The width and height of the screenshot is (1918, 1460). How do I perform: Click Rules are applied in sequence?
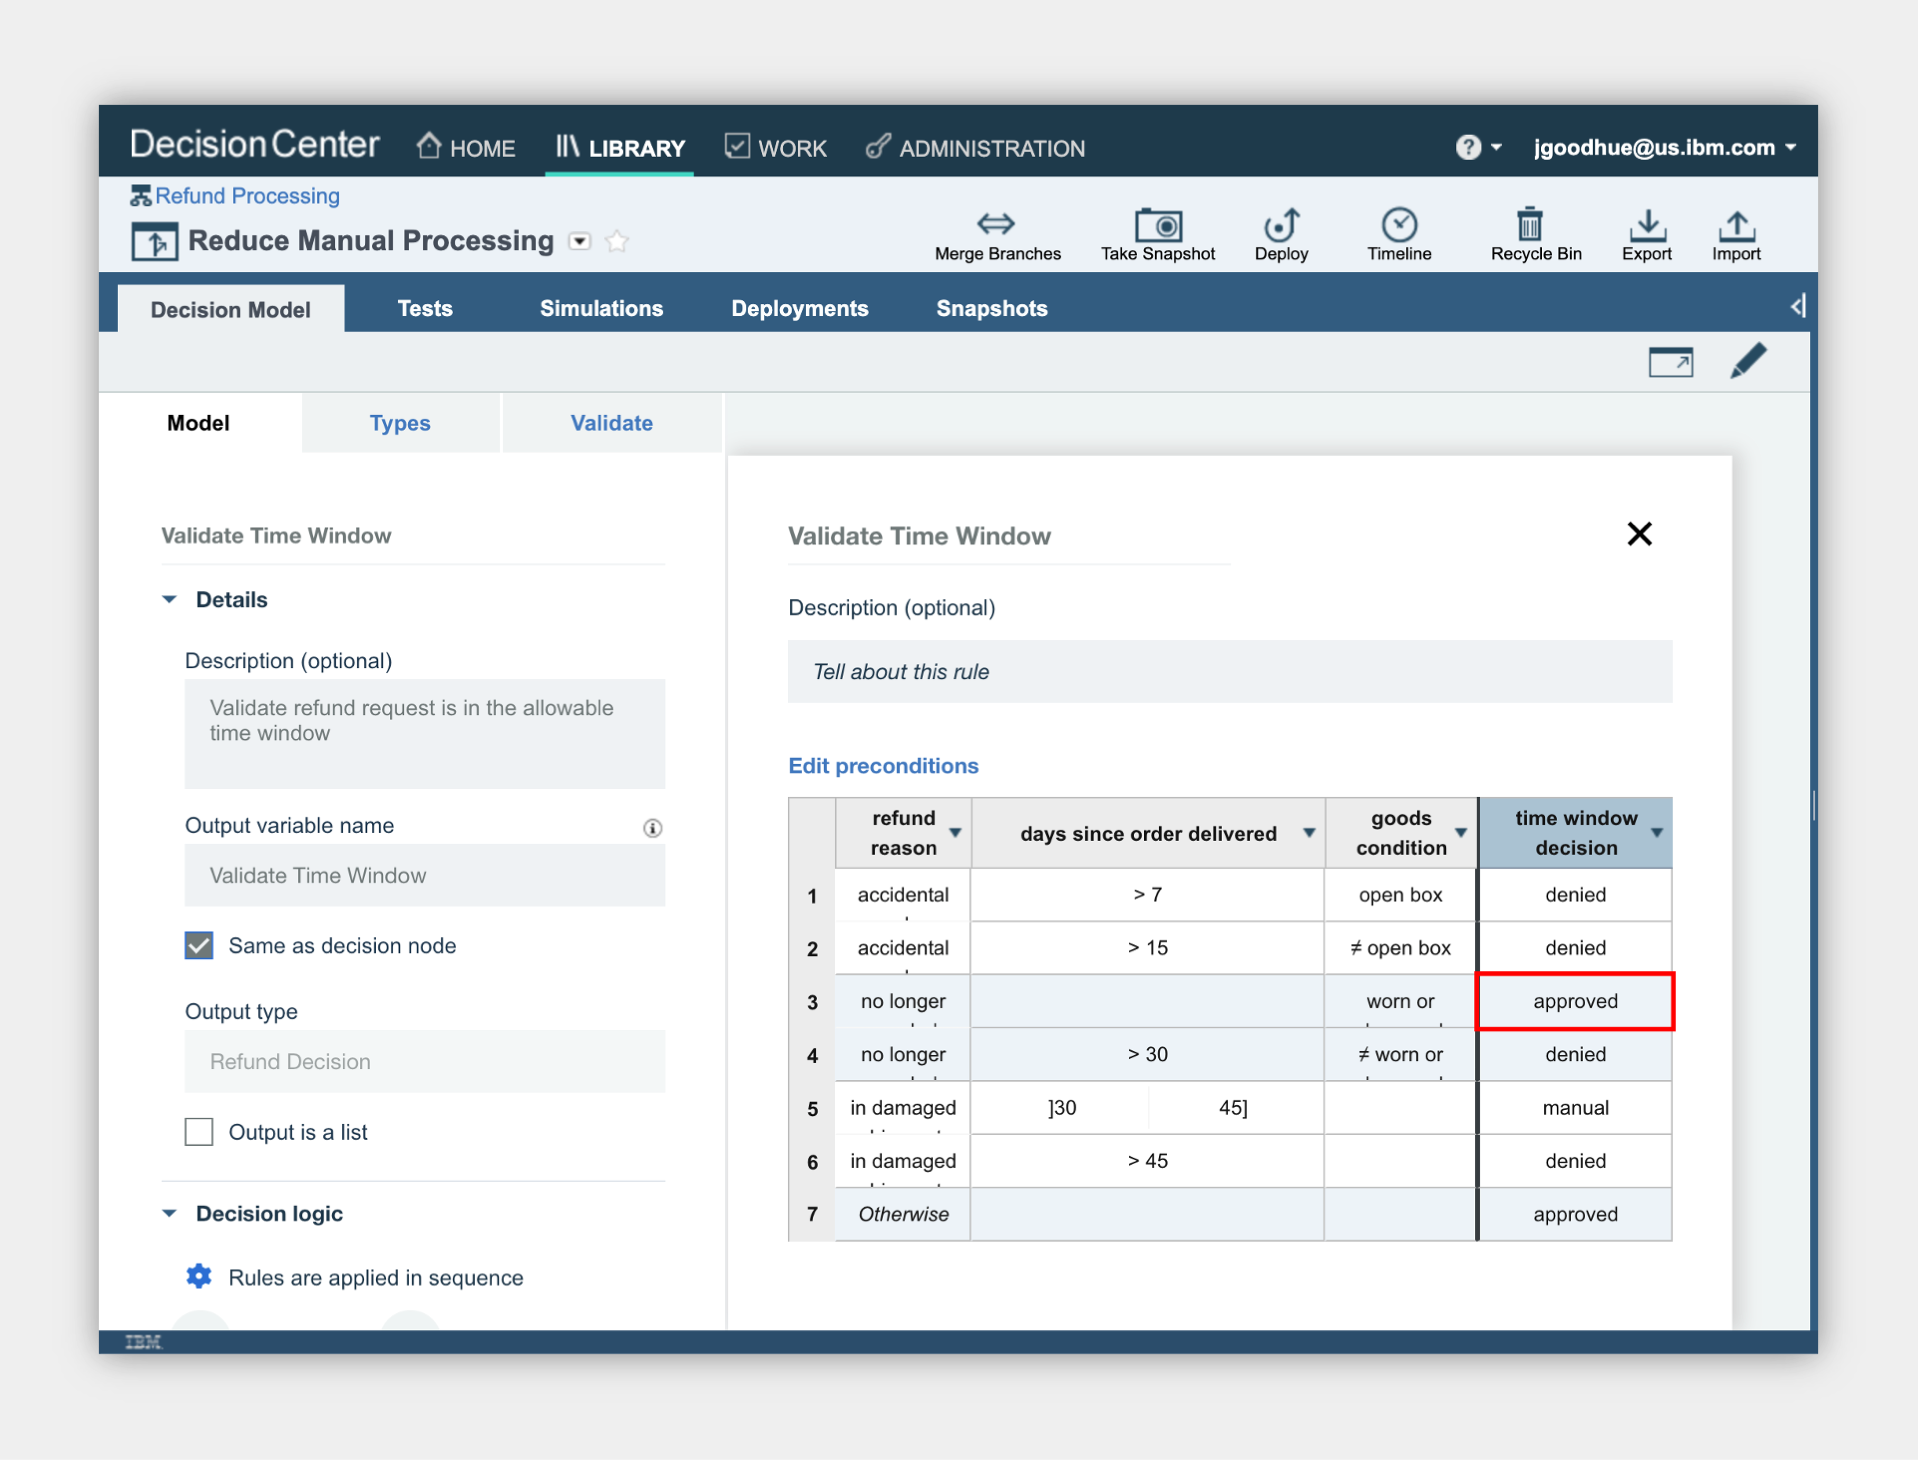376,1277
